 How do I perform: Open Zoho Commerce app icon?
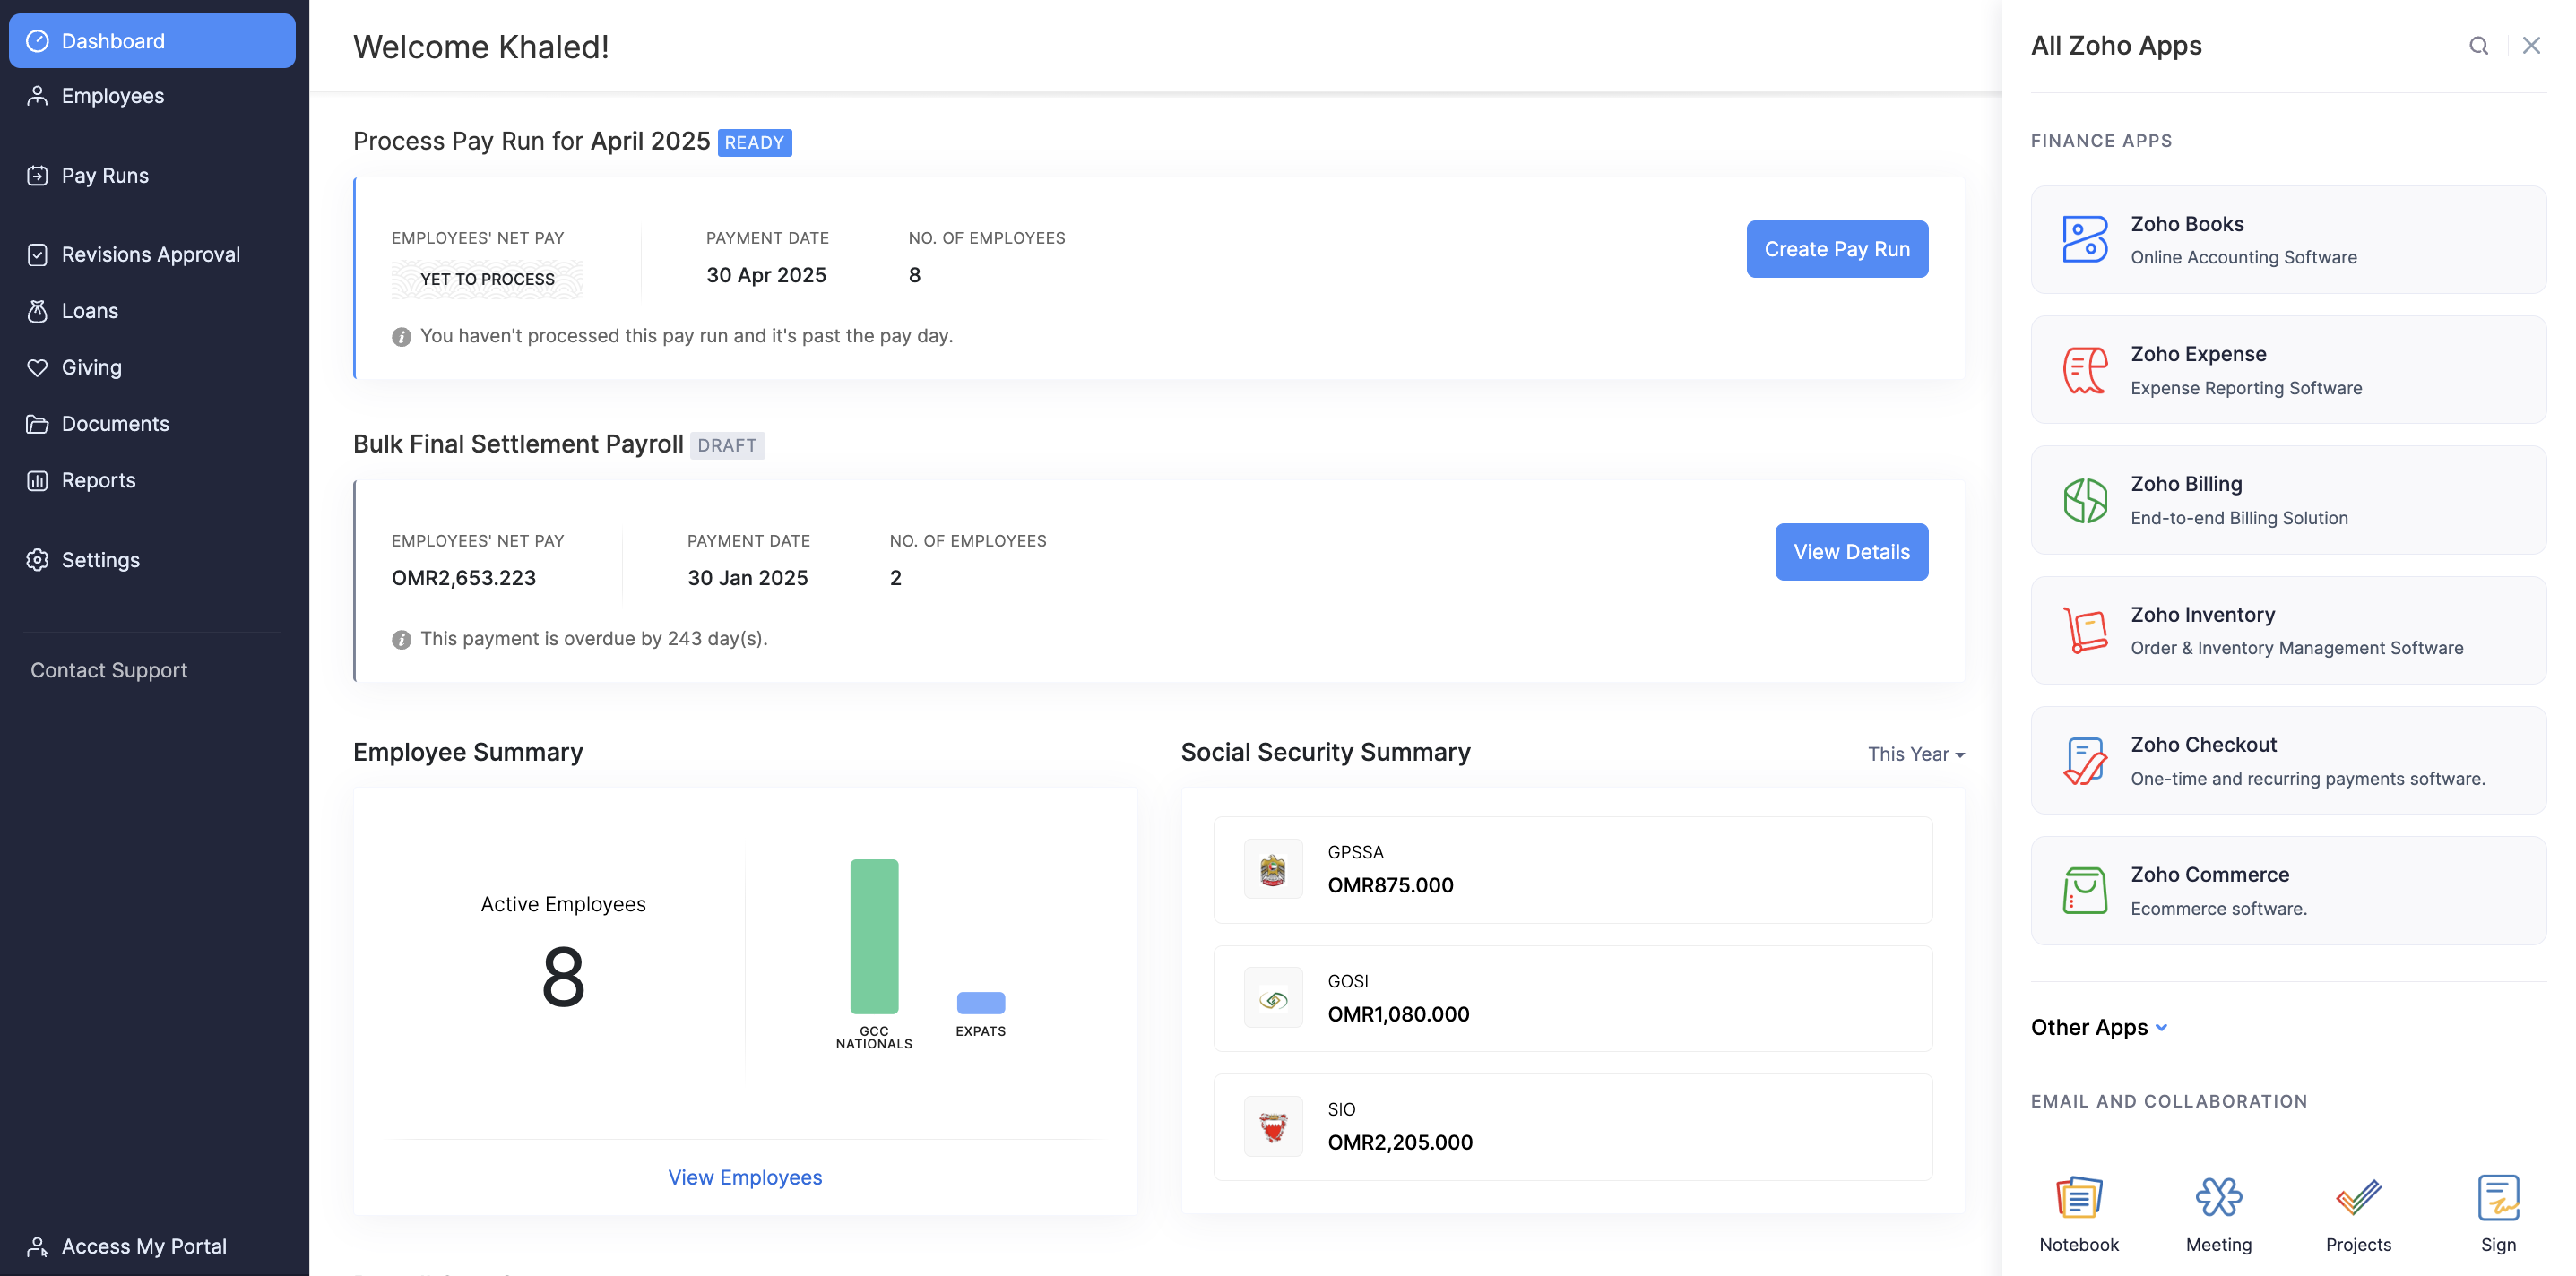pyautogui.click(x=2085, y=890)
